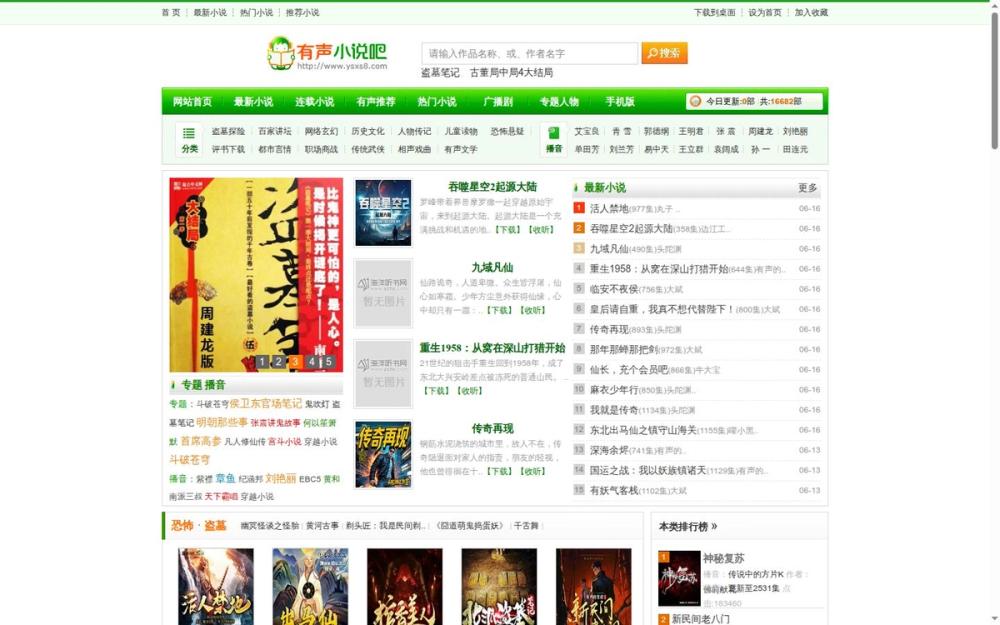Click the 设为首页 link

click(x=765, y=12)
